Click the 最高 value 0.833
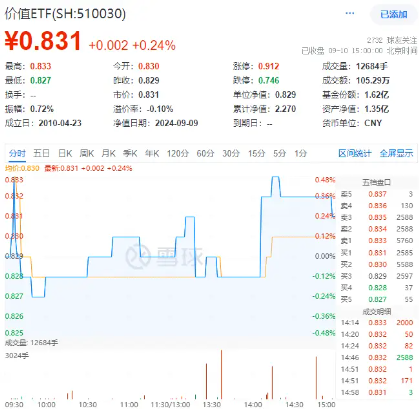Screen dimensions: 419x410 [41, 66]
